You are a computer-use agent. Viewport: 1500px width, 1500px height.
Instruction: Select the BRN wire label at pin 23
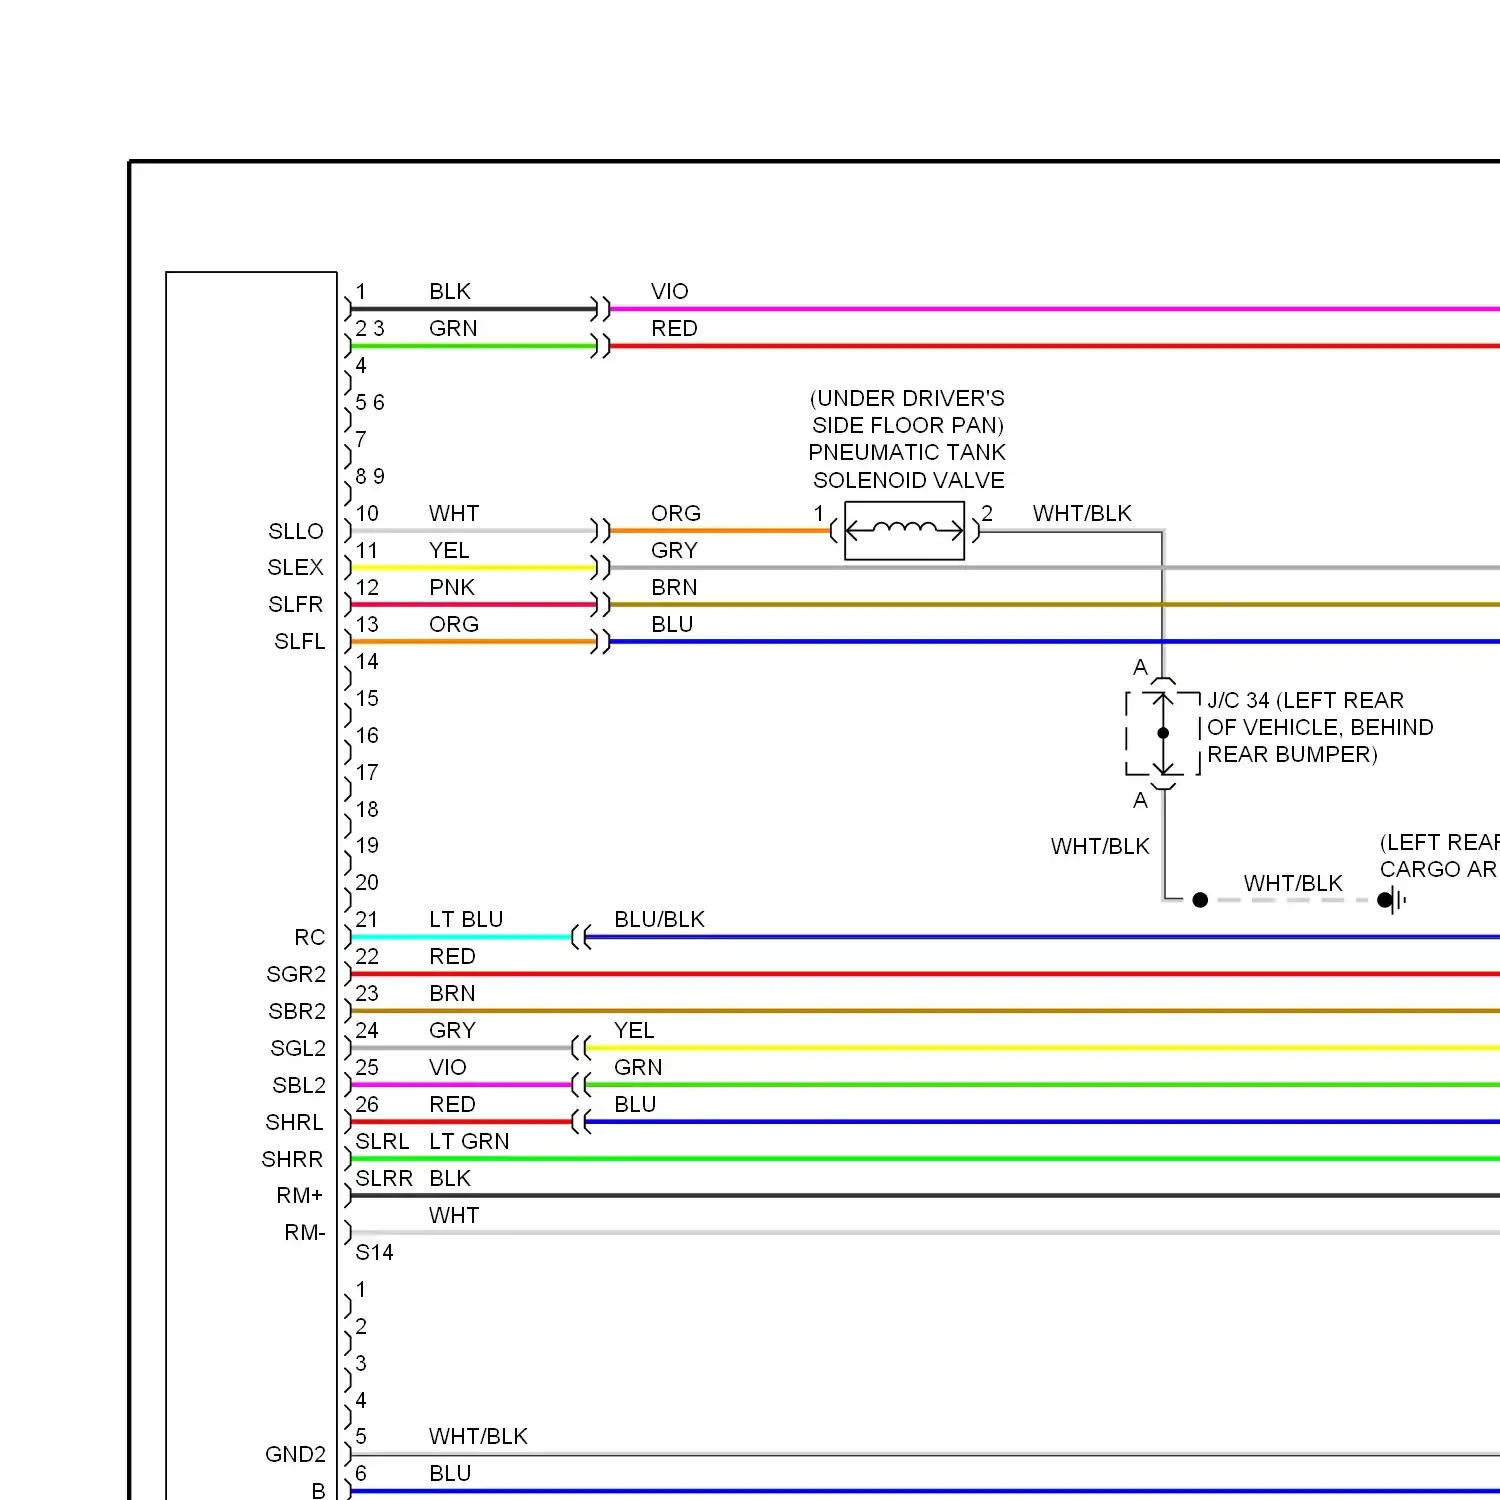pyautogui.click(x=452, y=993)
